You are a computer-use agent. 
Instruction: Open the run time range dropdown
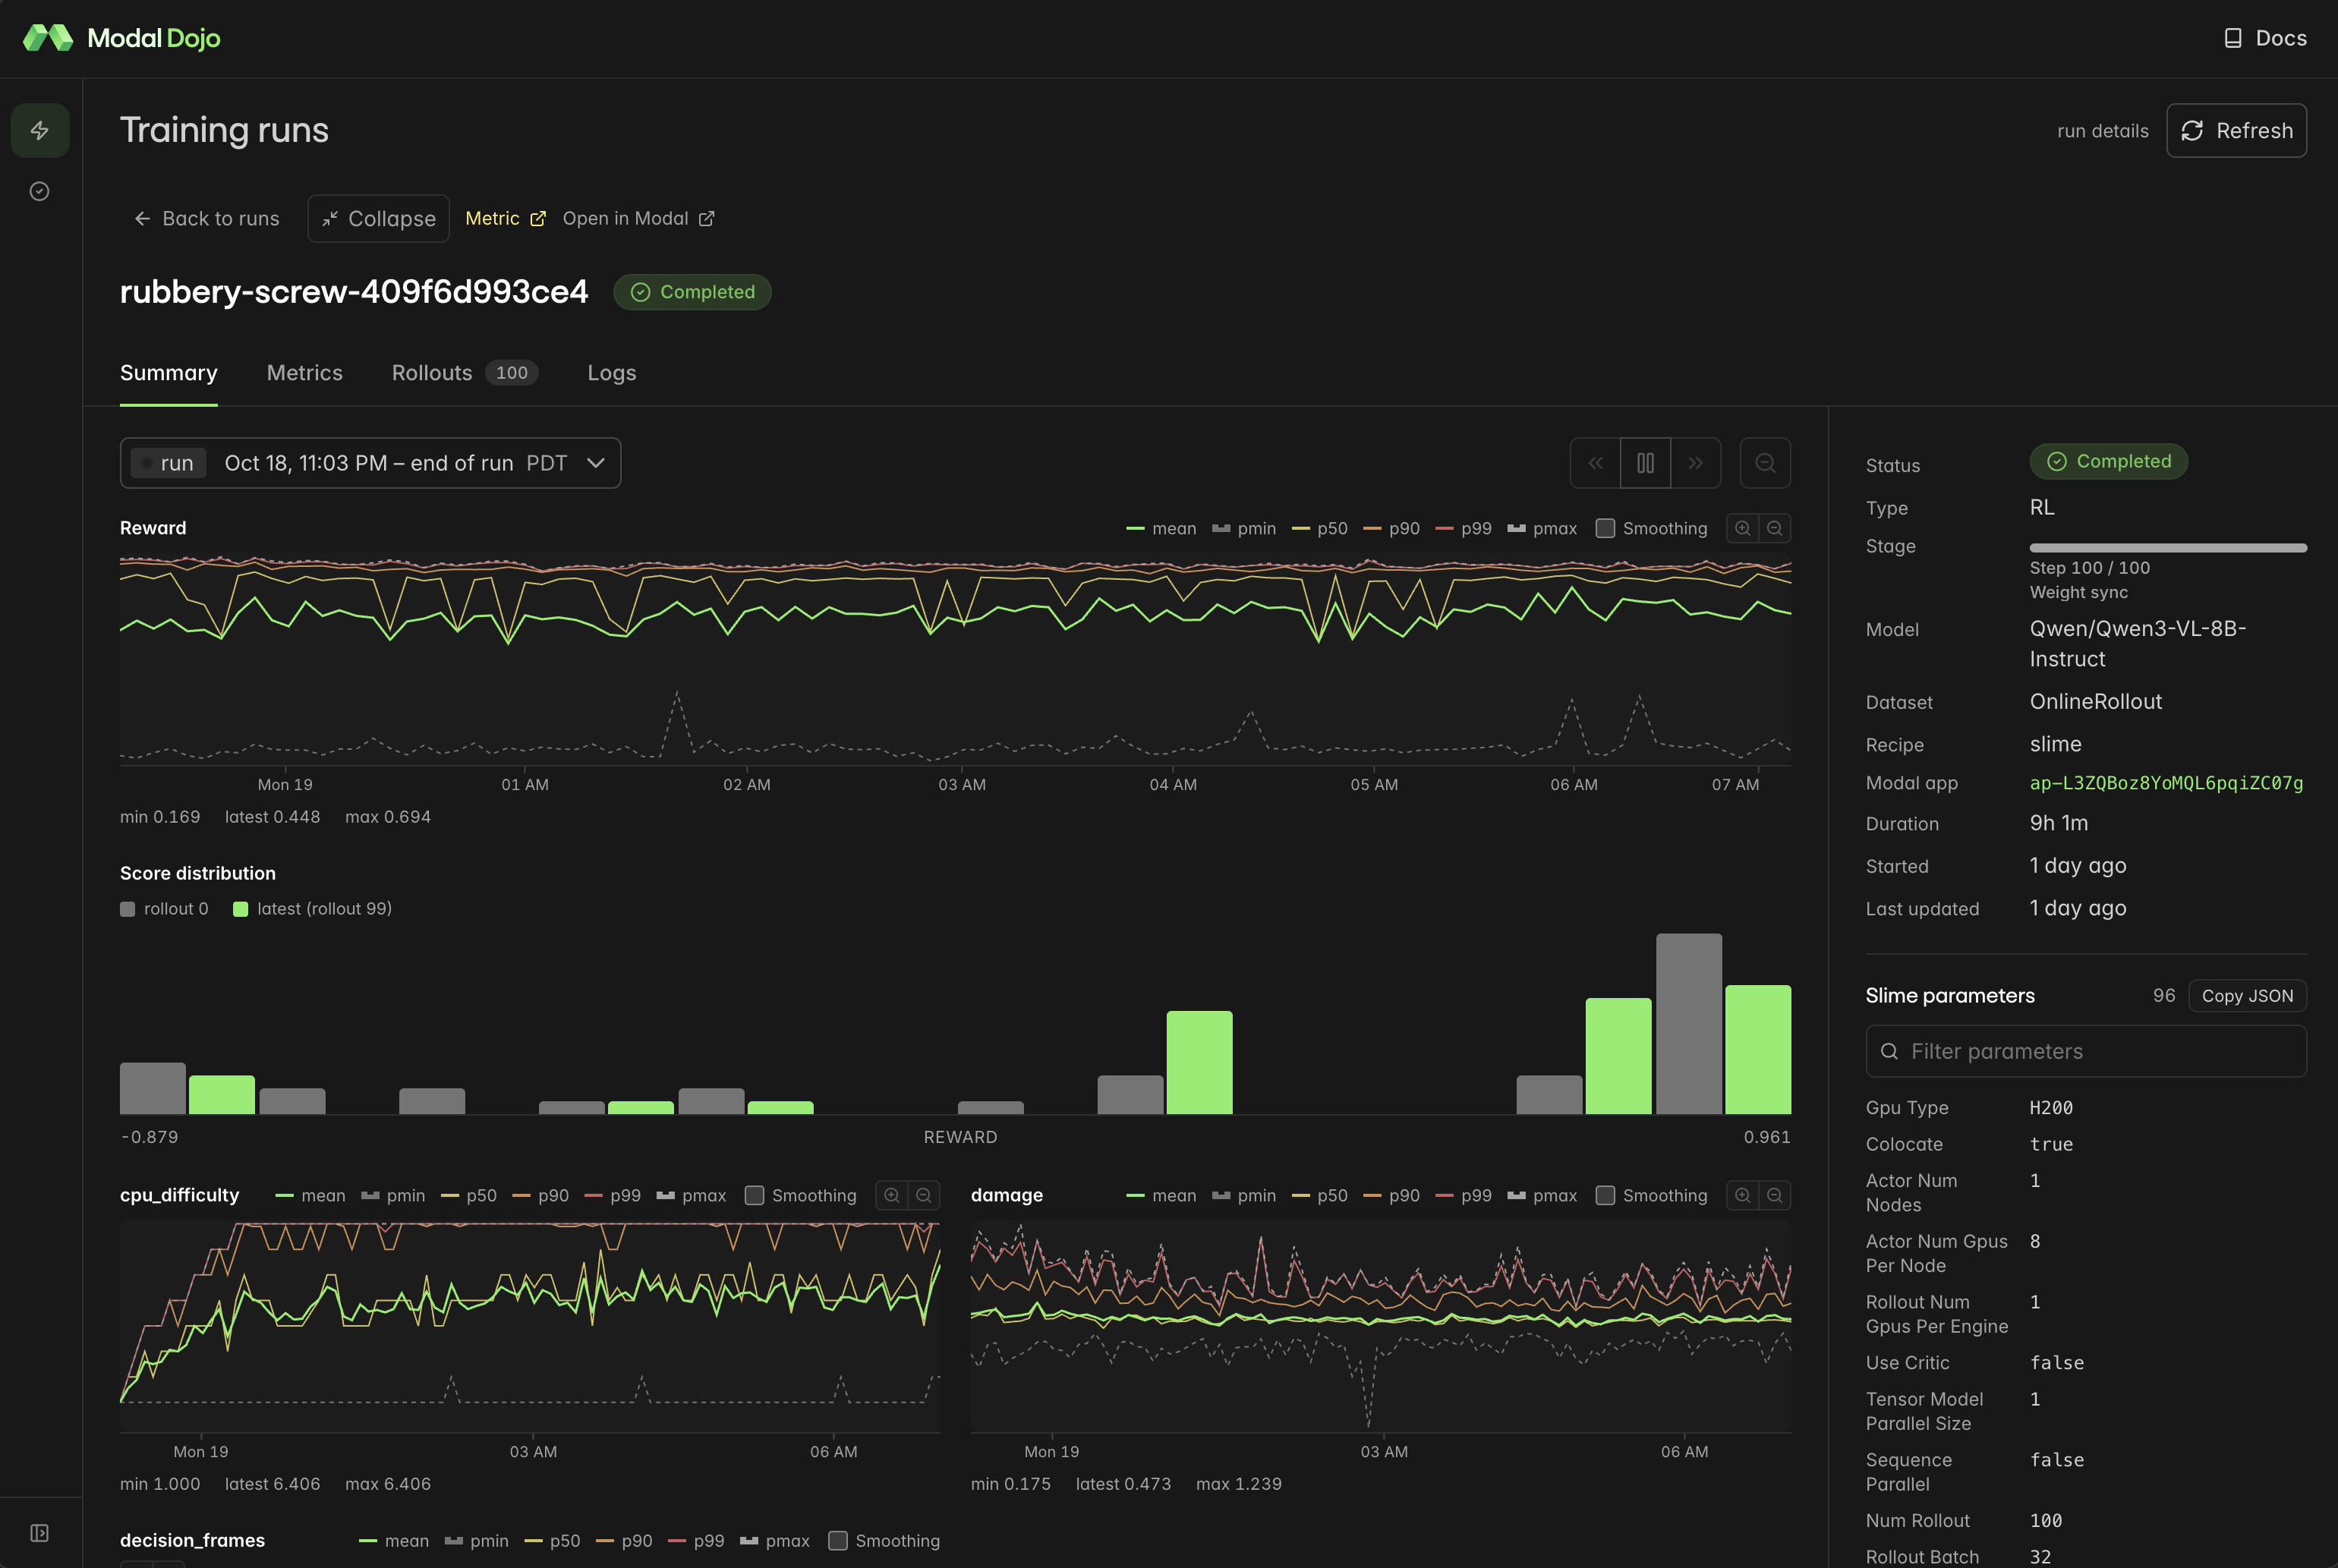tap(370, 463)
